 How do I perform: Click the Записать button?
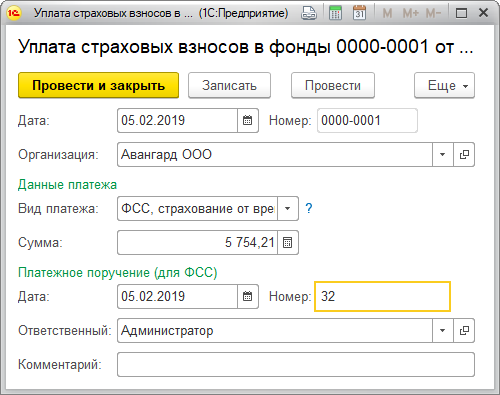tap(229, 85)
